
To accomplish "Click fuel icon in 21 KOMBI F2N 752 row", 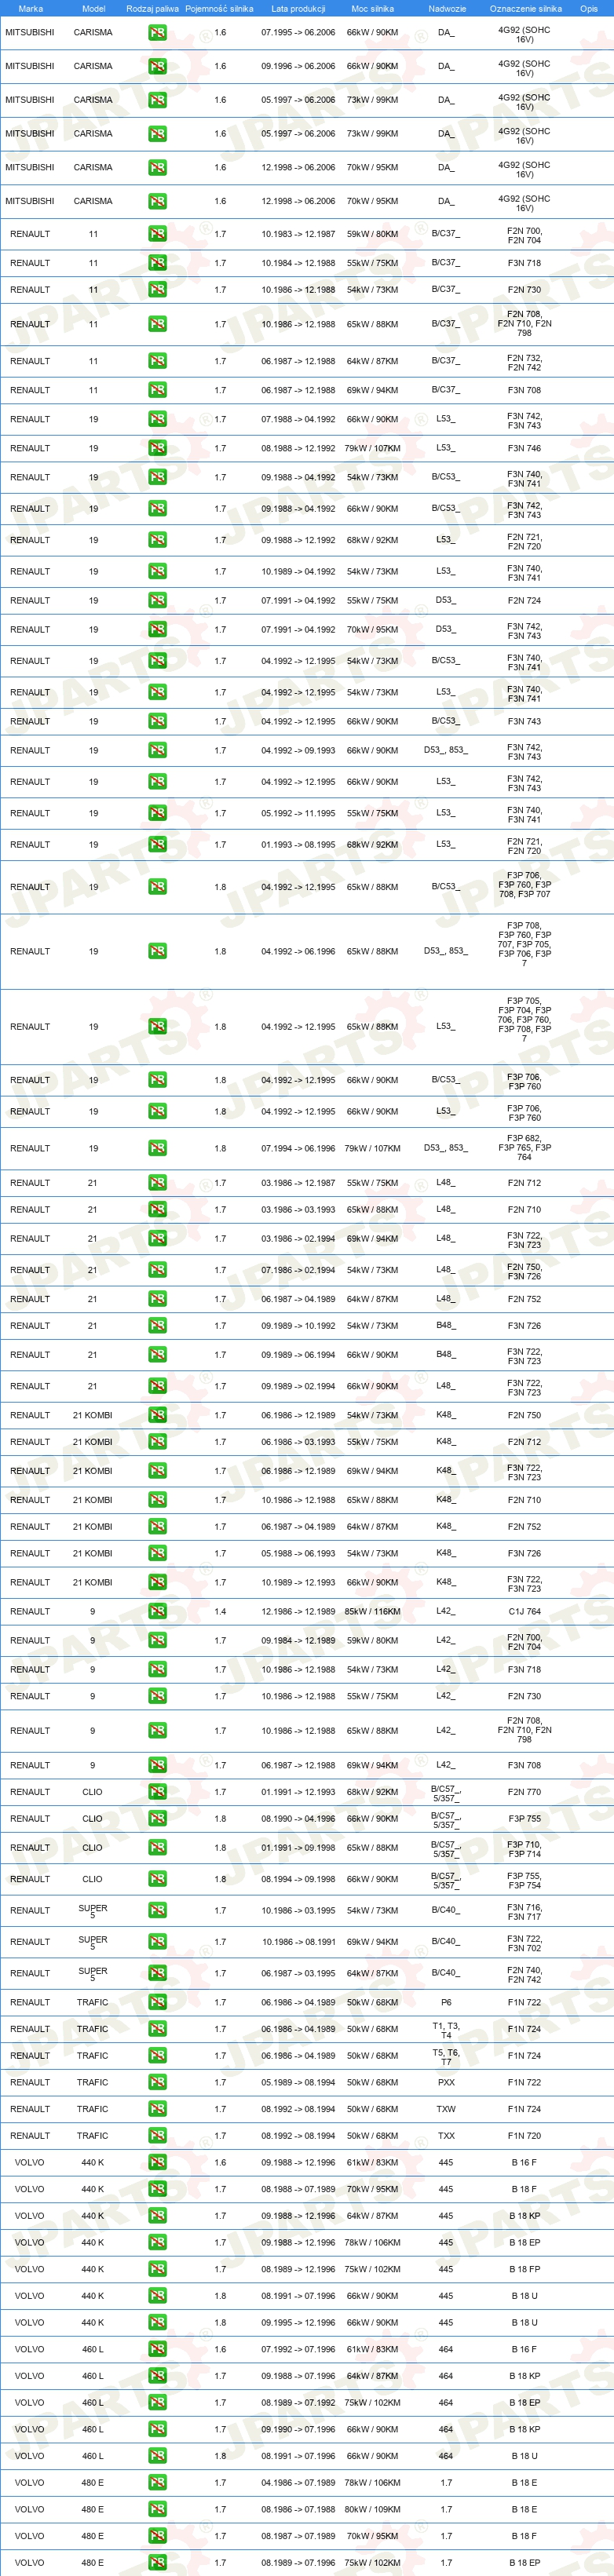I will coord(157,1527).
